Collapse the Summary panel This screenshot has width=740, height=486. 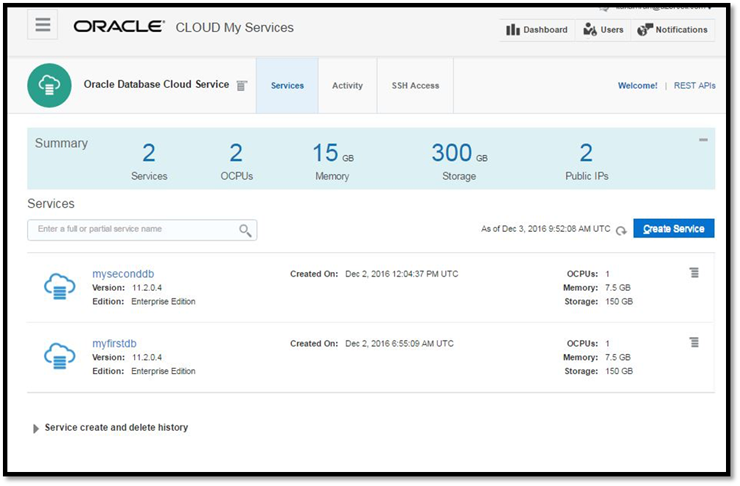pyautogui.click(x=703, y=140)
